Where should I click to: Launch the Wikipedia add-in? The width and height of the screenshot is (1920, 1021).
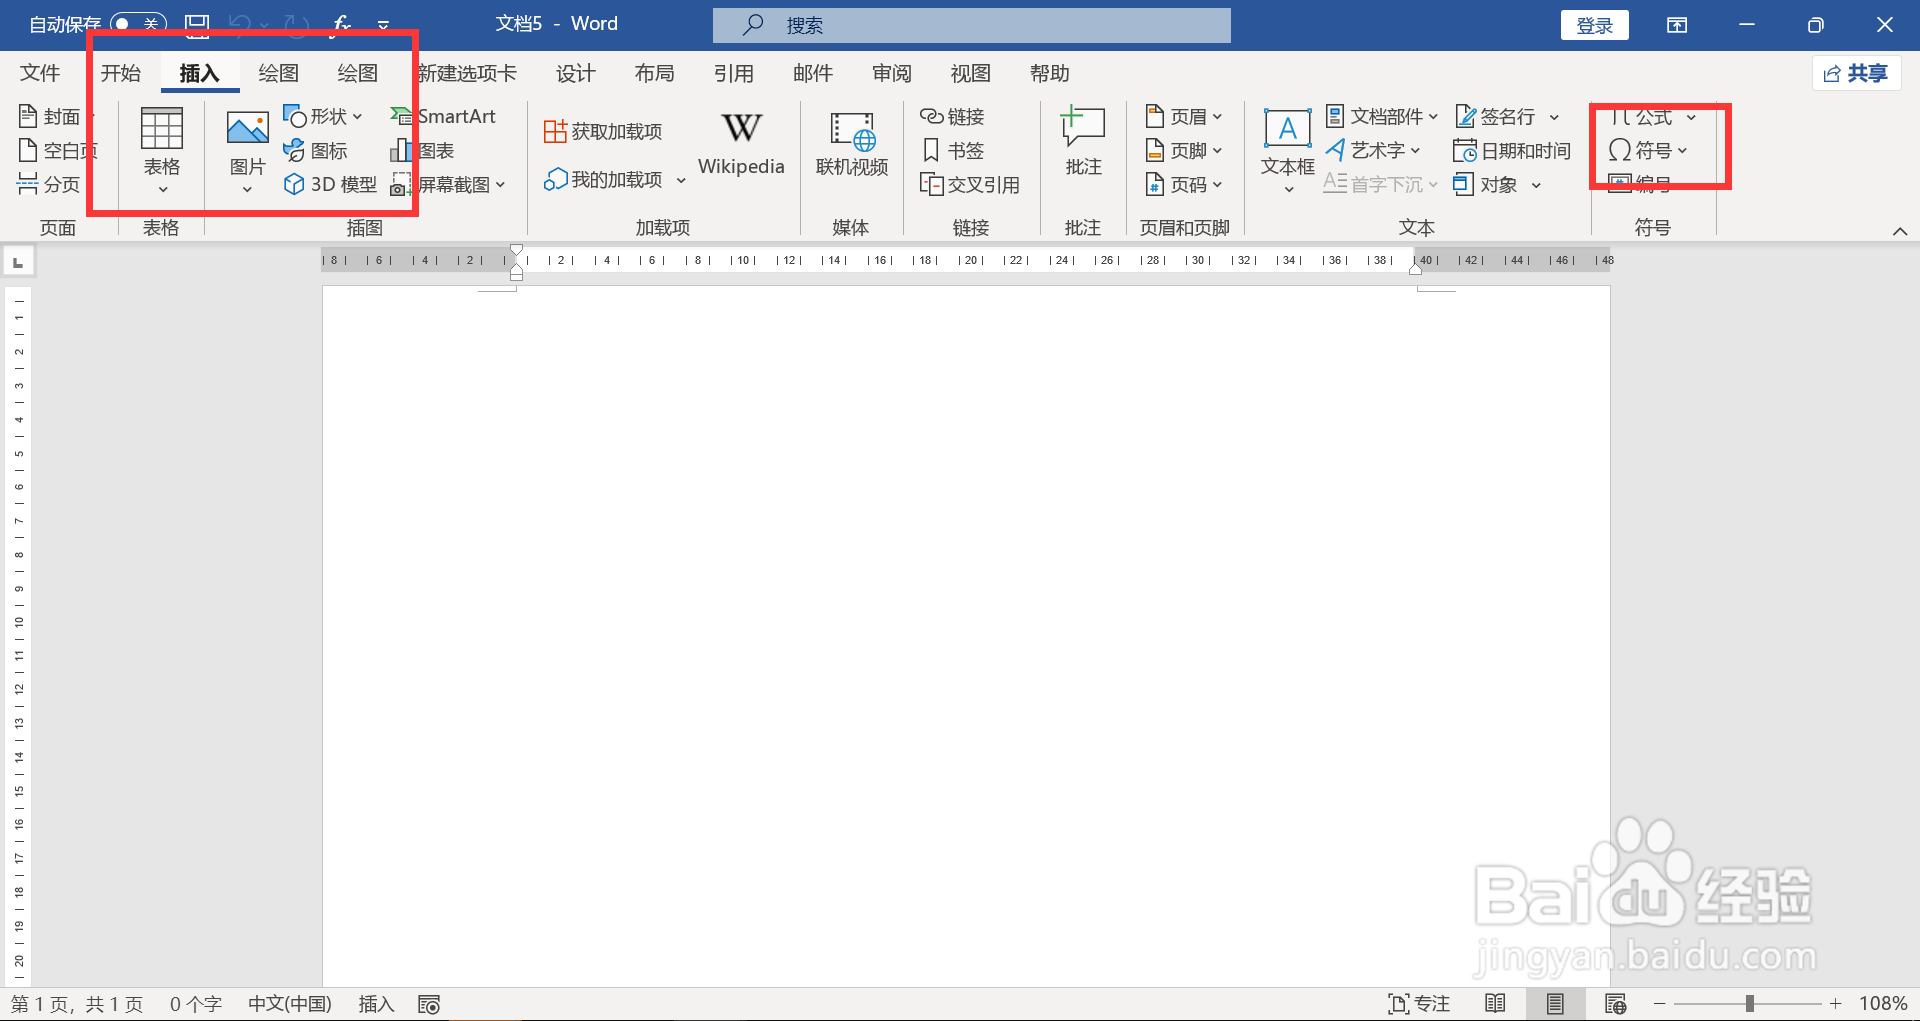pyautogui.click(x=741, y=145)
